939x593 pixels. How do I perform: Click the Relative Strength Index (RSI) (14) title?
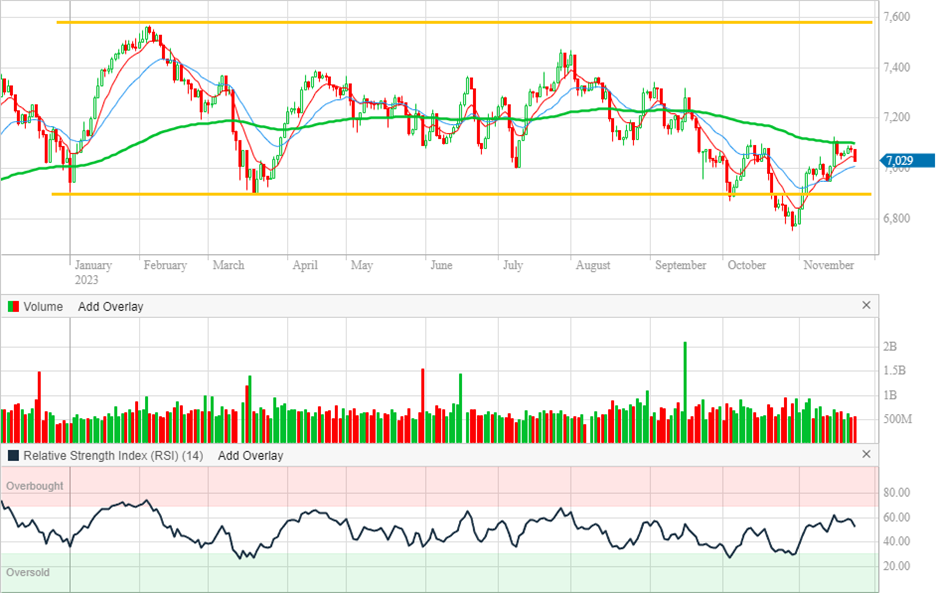pyautogui.click(x=113, y=456)
